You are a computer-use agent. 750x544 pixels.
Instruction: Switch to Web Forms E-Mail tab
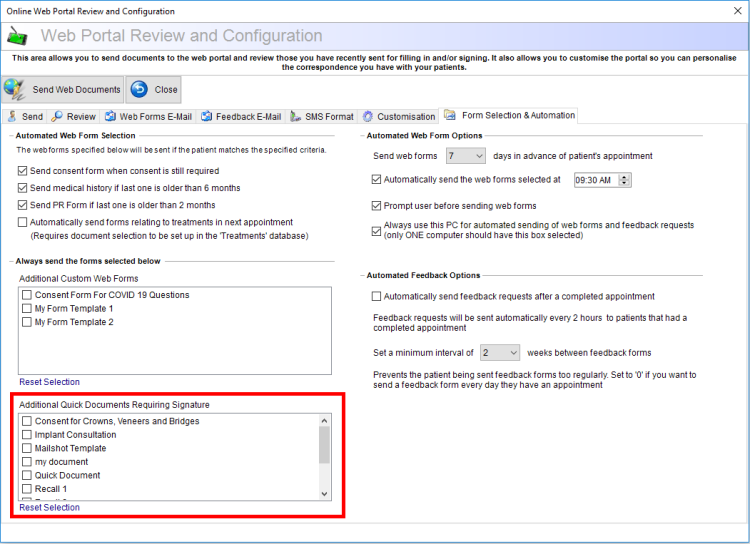(149, 116)
